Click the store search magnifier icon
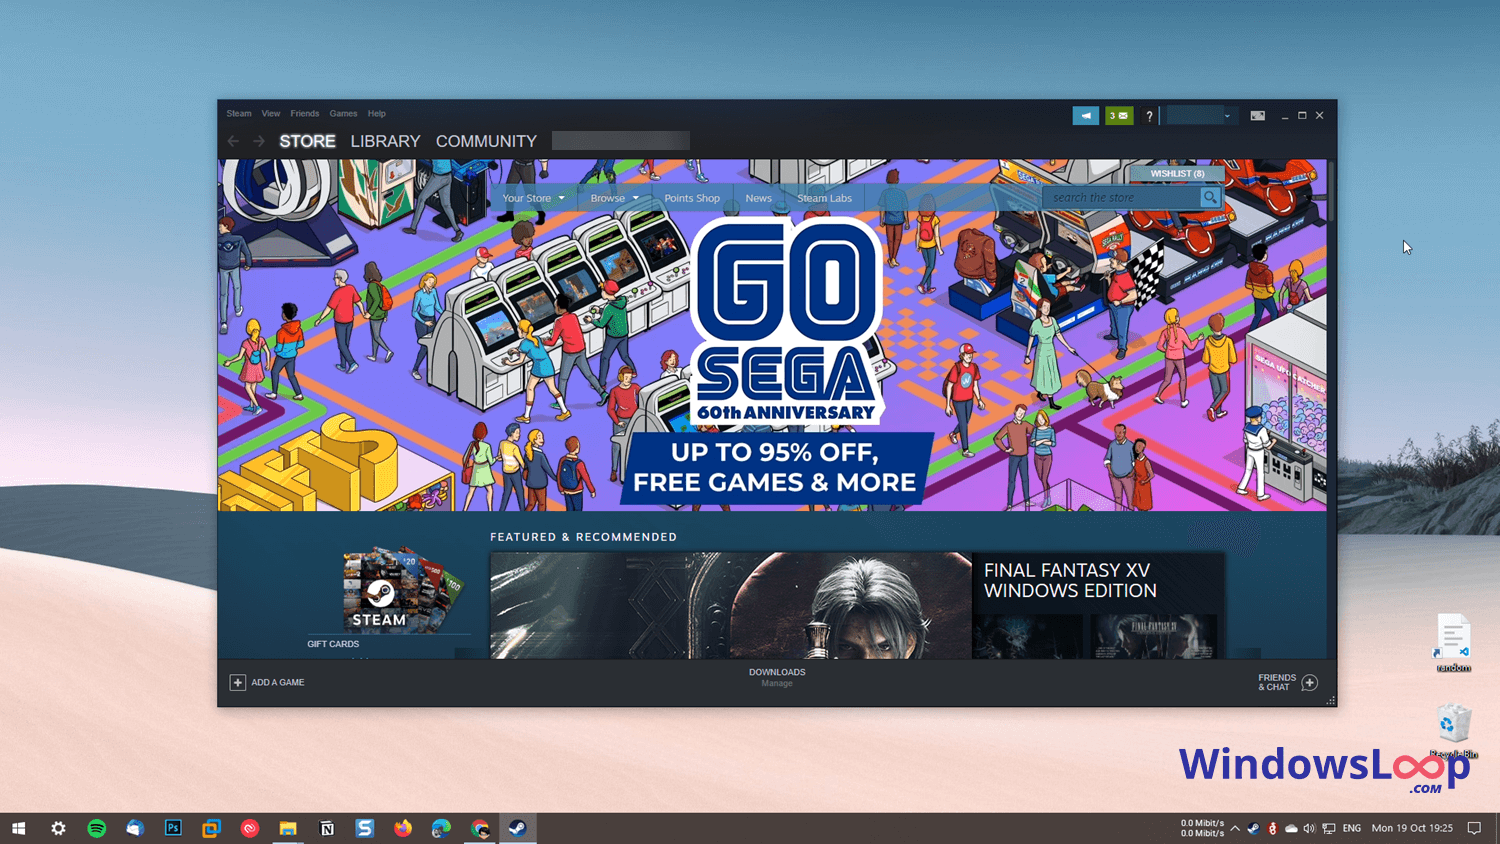This screenshot has width=1500, height=844. [x=1210, y=198]
